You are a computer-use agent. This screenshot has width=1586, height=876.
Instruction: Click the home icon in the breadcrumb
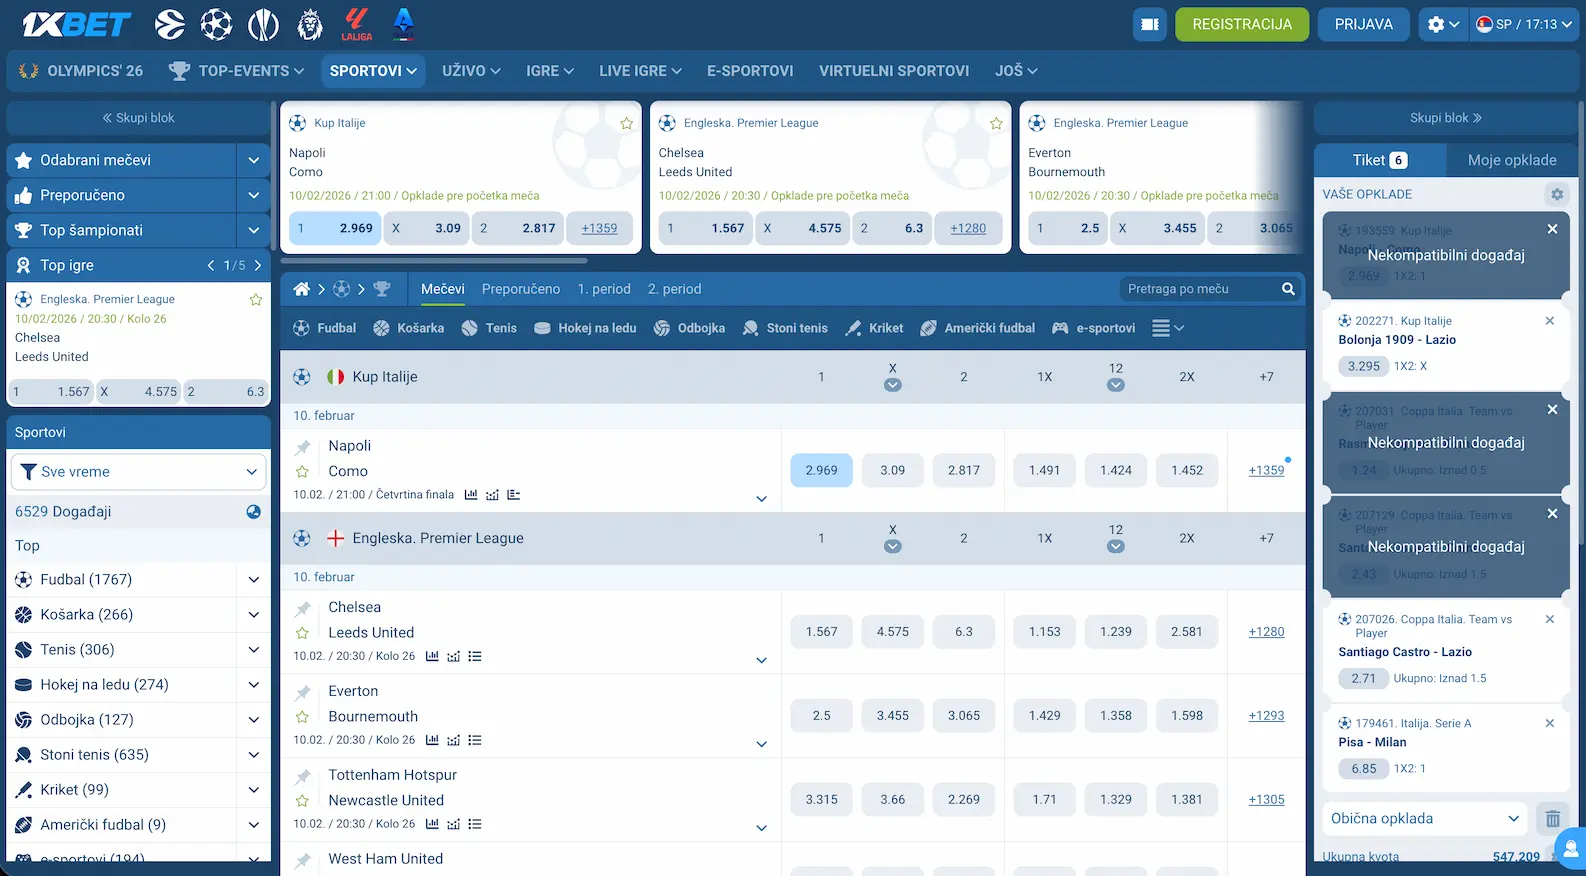tap(301, 289)
